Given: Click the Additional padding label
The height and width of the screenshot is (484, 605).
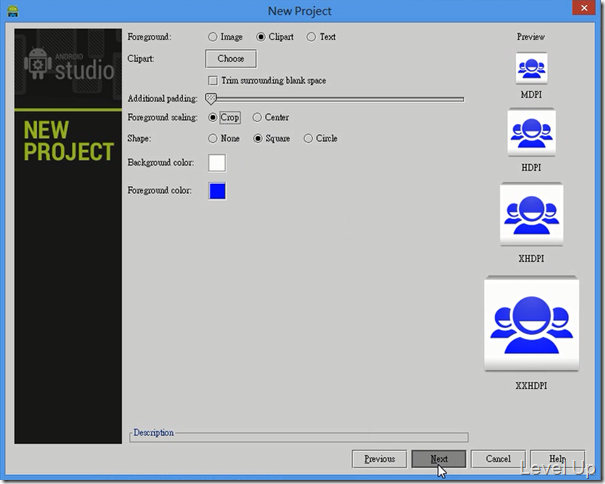Looking at the screenshot, I should pos(162,99).
